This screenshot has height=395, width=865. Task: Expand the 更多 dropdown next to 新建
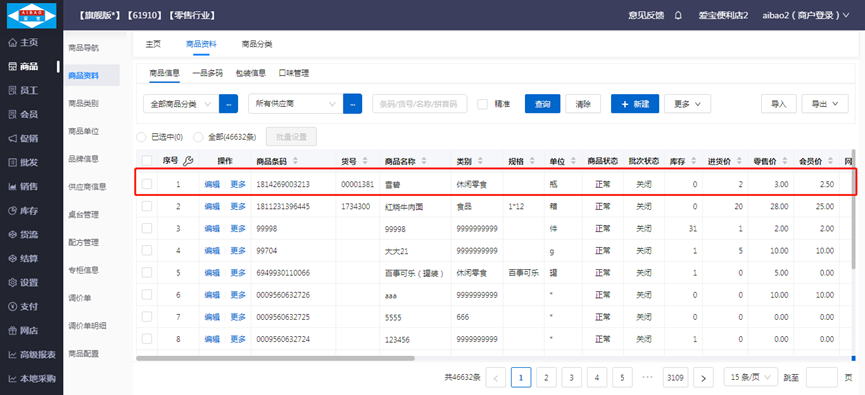(687, 104)
